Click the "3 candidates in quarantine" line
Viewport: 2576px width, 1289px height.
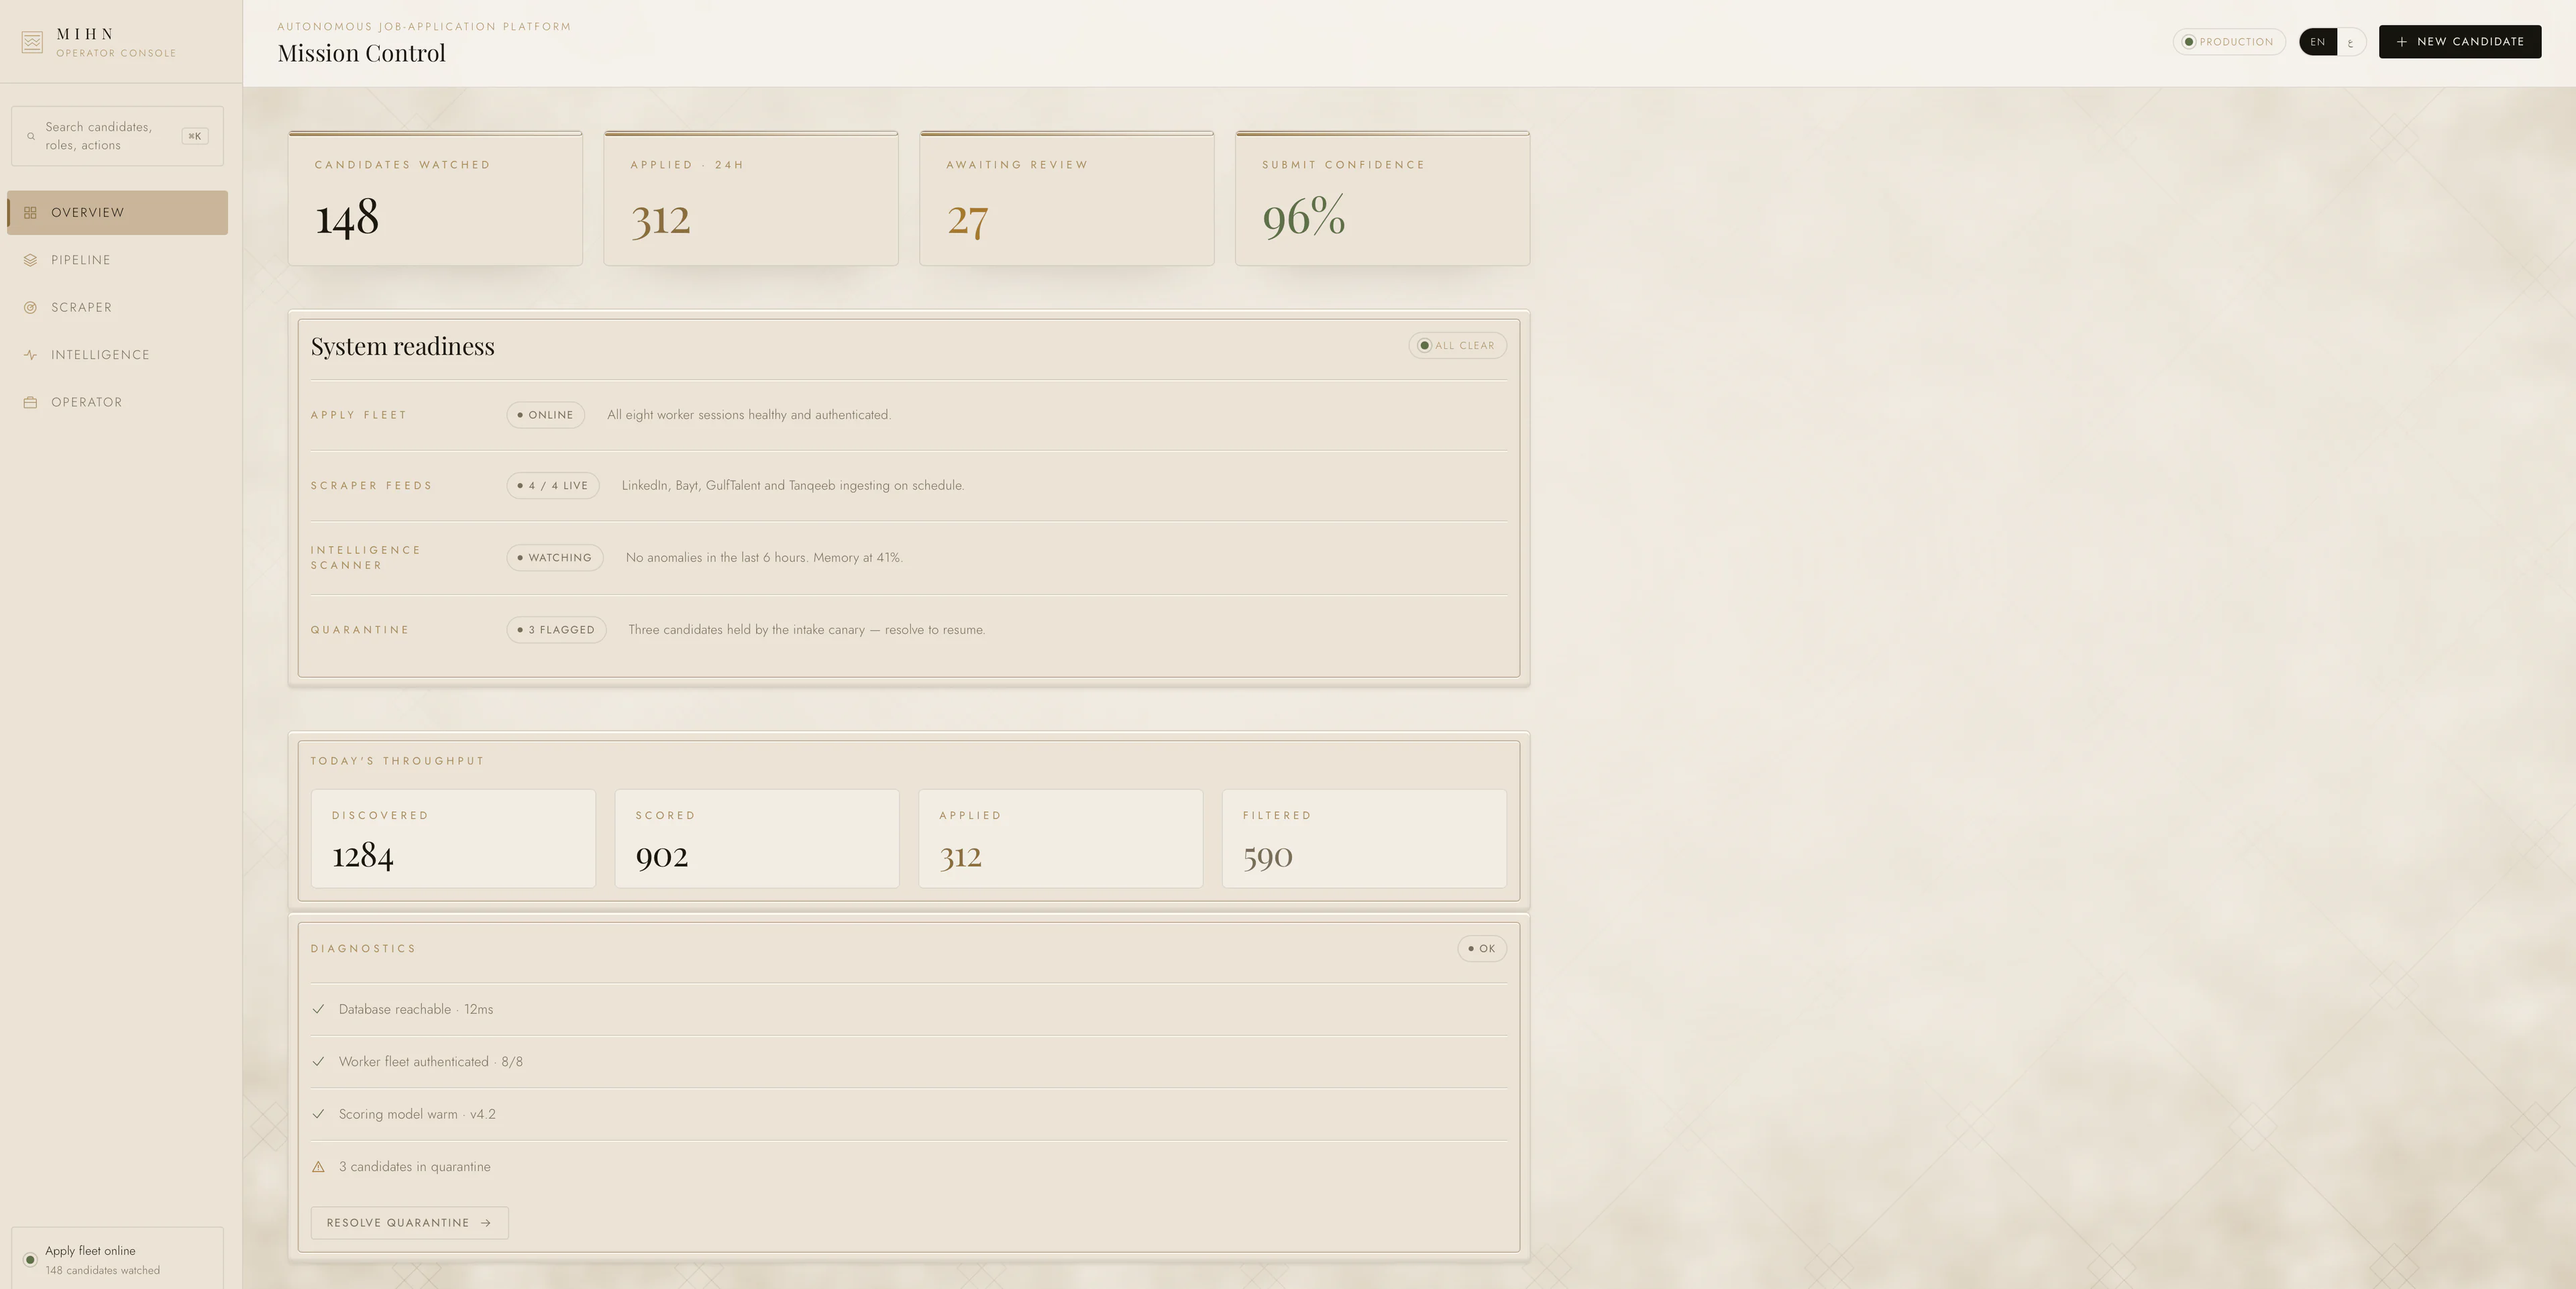(415, 1167)
